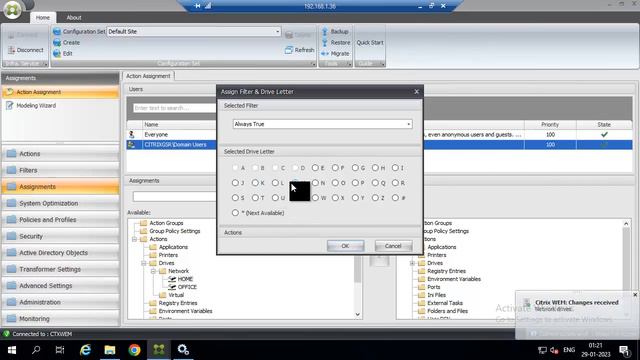Screen dimensions: 640x360
Task: Select drive letter H
Action: point(375,168)
